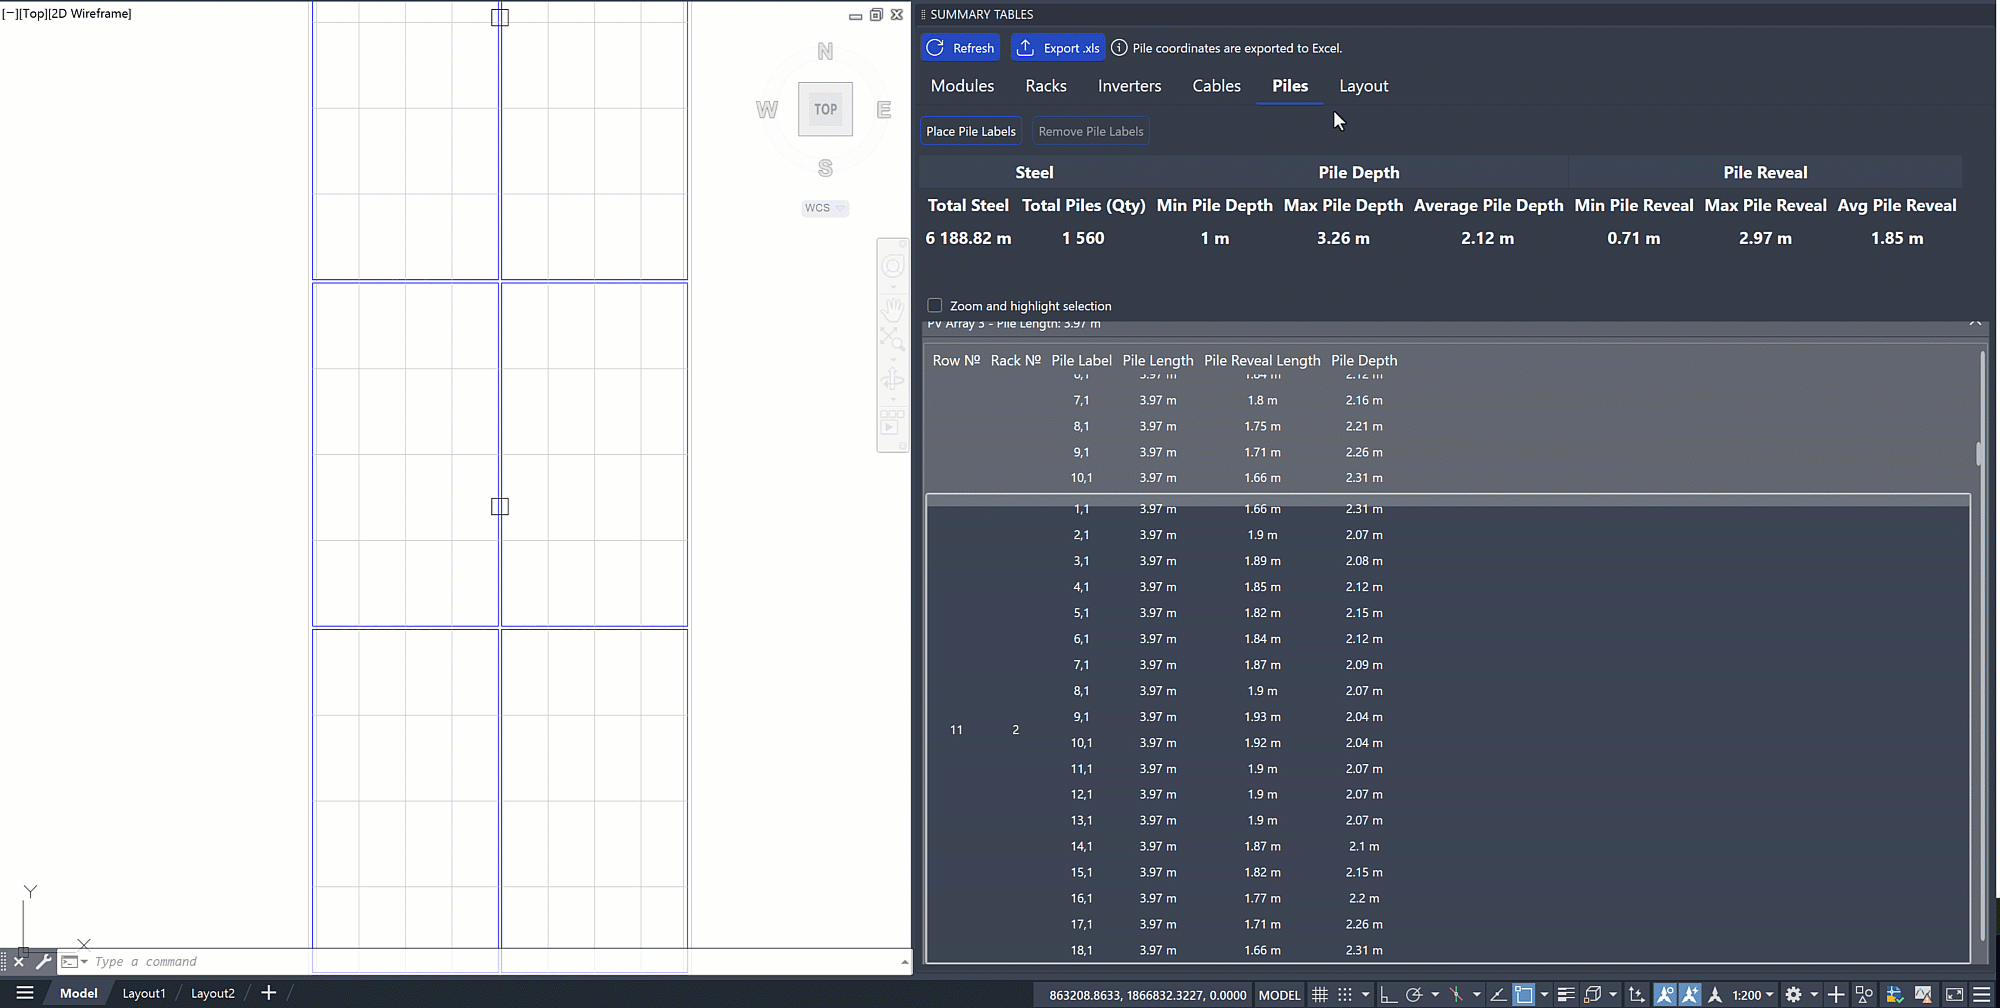2000x1008 pixels.
Task: Open object snap settings dropdown arrow
Action: click(1544, 994)
